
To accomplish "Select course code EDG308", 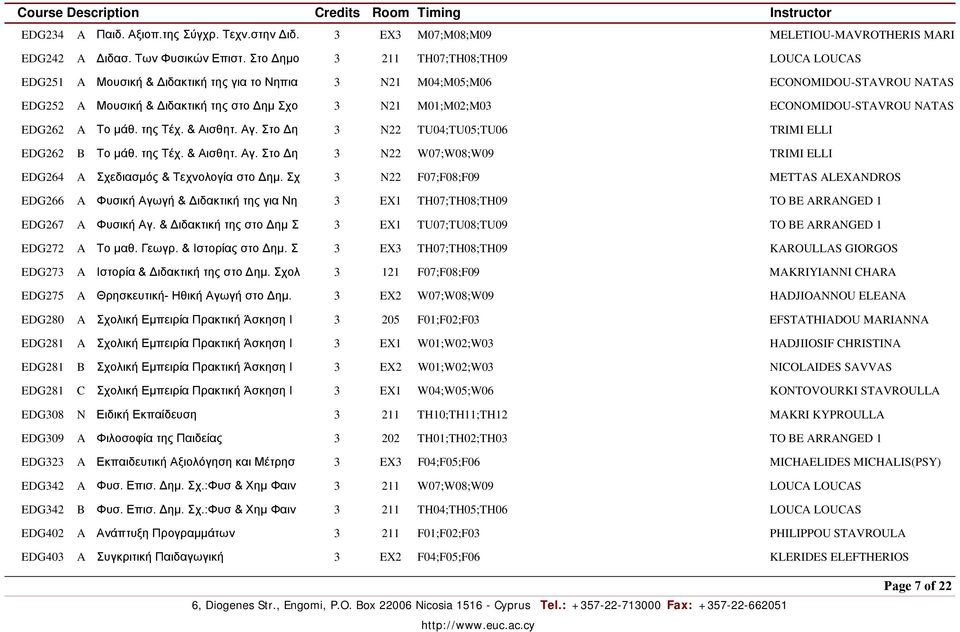I will pos(42,415).
